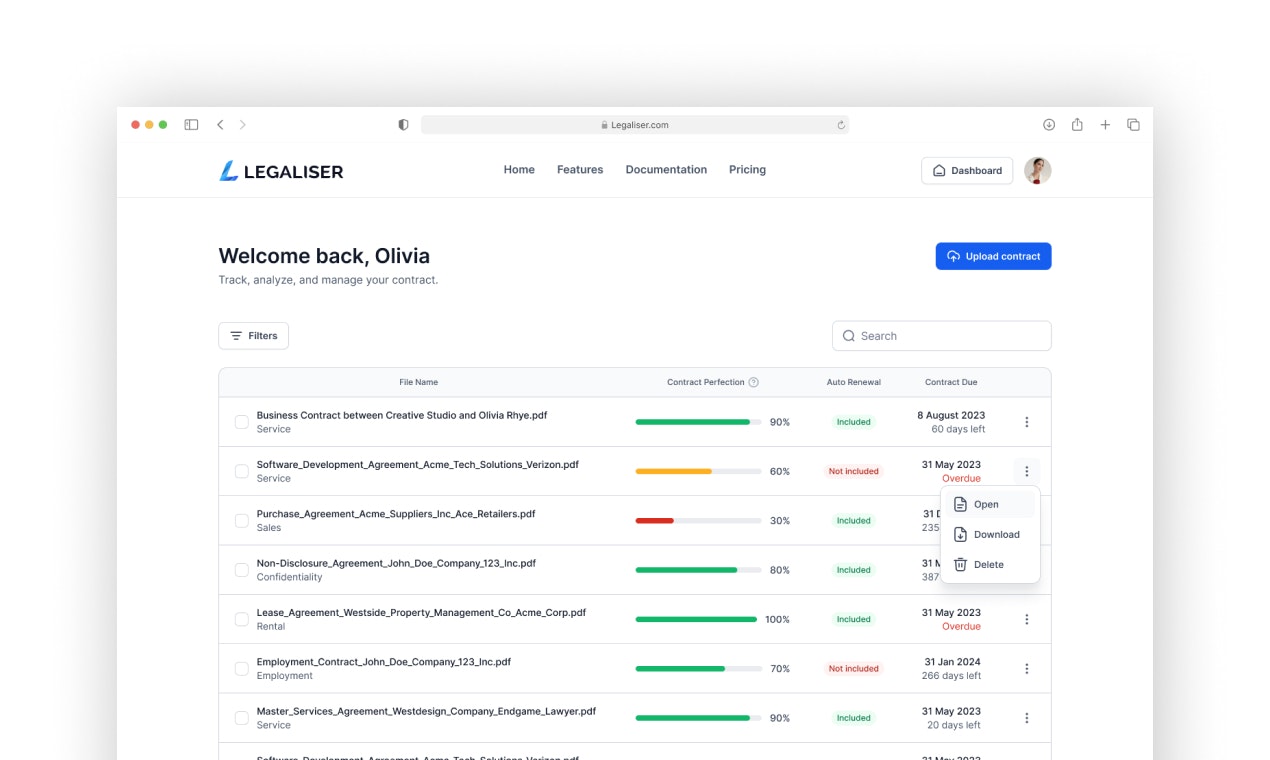Screen dimensions: 1270x760
Task: Open a new tab with plus icon
Action: (1105, 125)
